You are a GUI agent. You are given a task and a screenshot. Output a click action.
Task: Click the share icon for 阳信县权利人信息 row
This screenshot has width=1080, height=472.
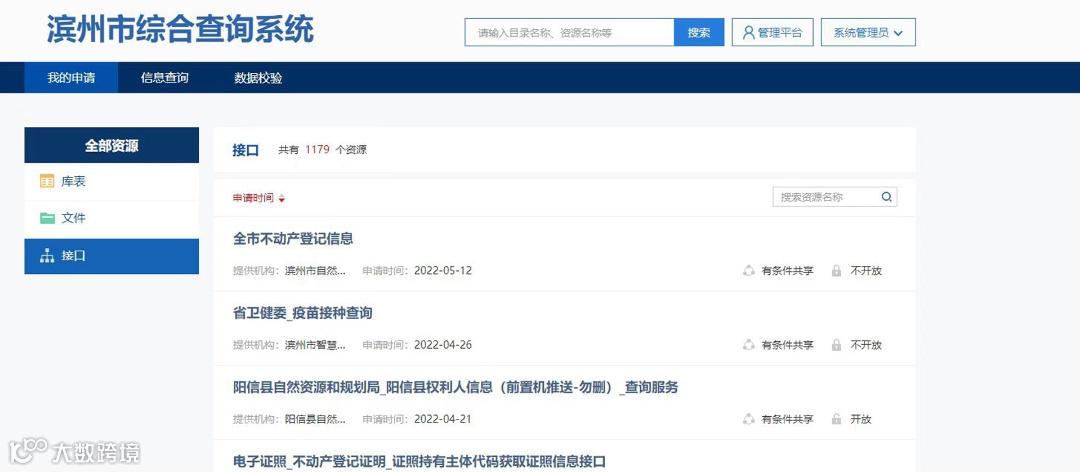[x=749, y=419]
